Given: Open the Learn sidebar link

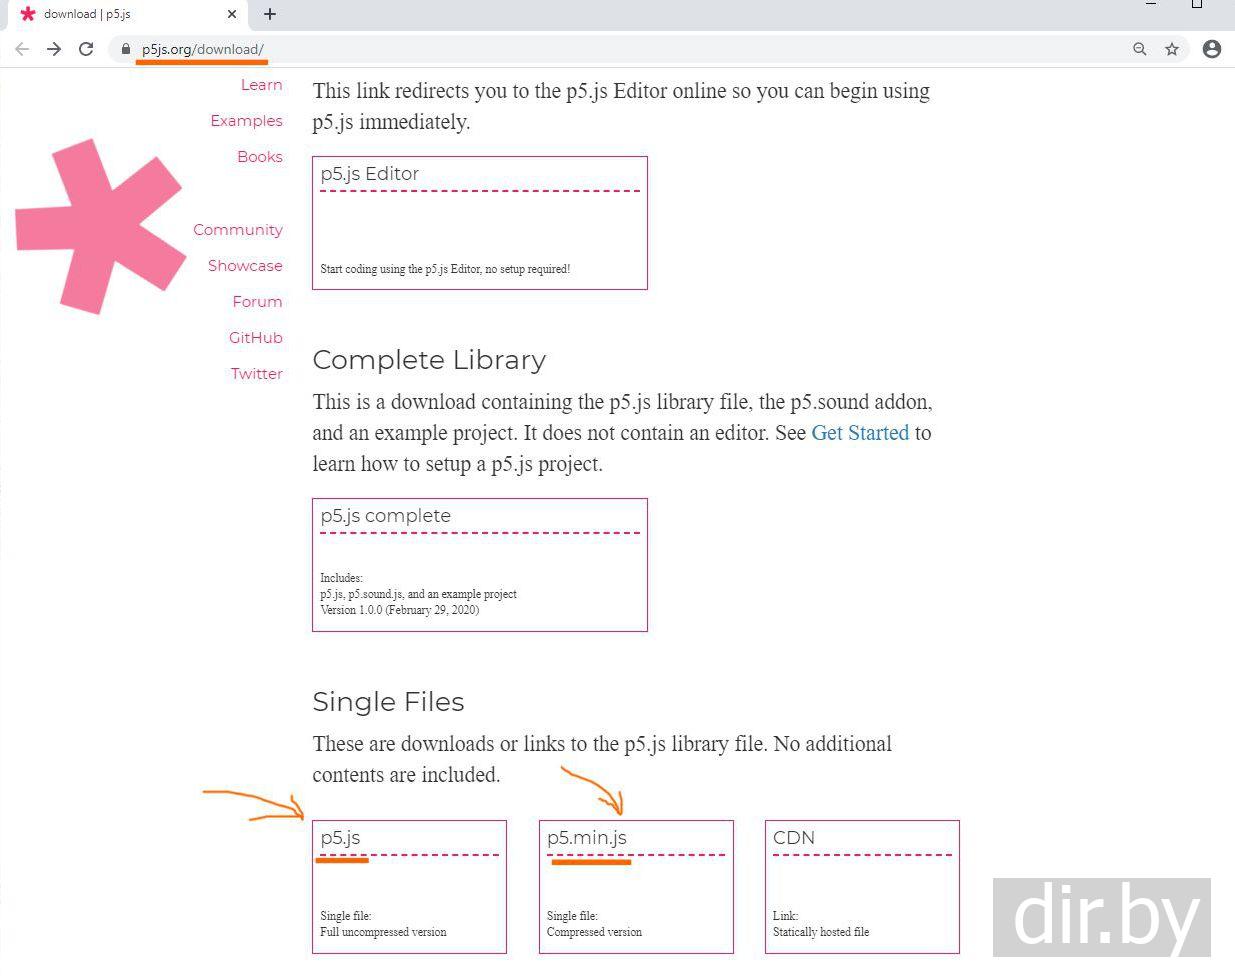Looking at the screenshot, I should click(261, 85).
